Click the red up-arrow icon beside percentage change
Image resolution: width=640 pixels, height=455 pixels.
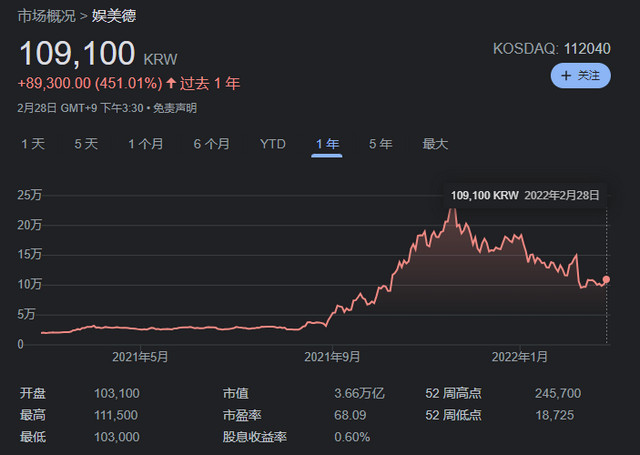tap(171, 83)
